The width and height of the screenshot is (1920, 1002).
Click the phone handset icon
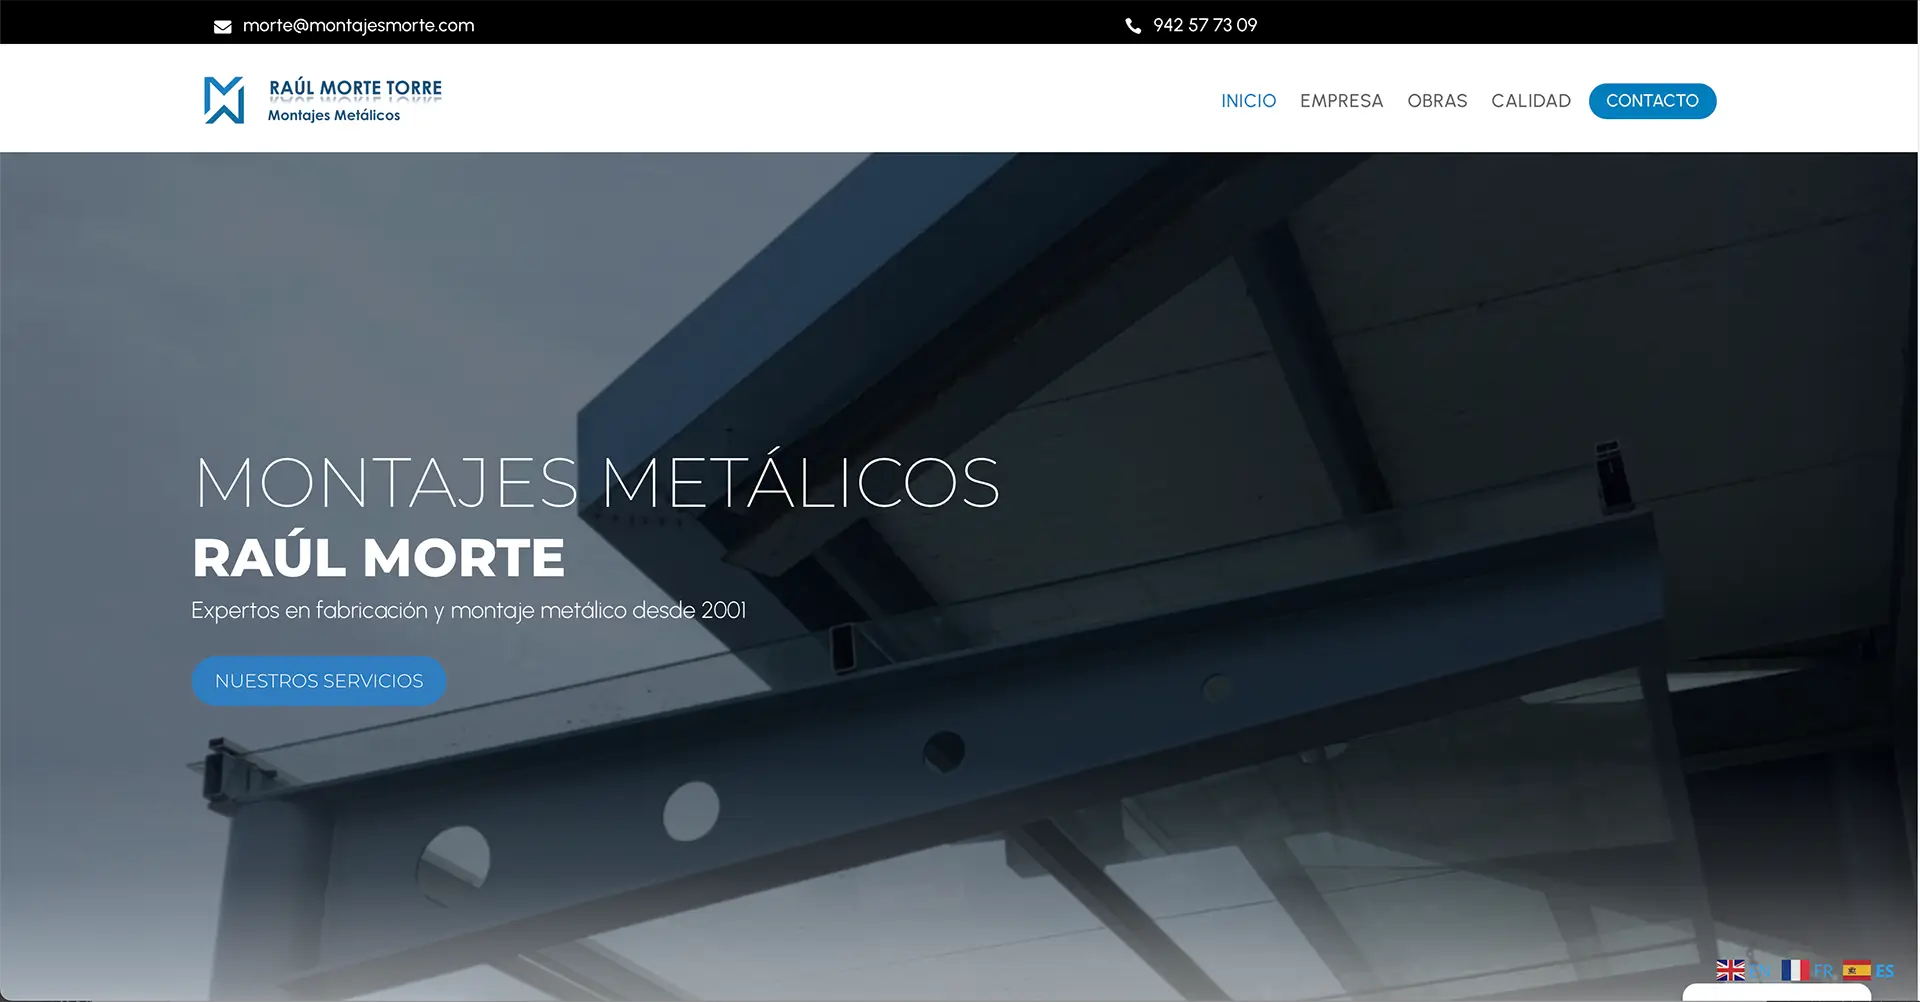[x=1133, y=26]
